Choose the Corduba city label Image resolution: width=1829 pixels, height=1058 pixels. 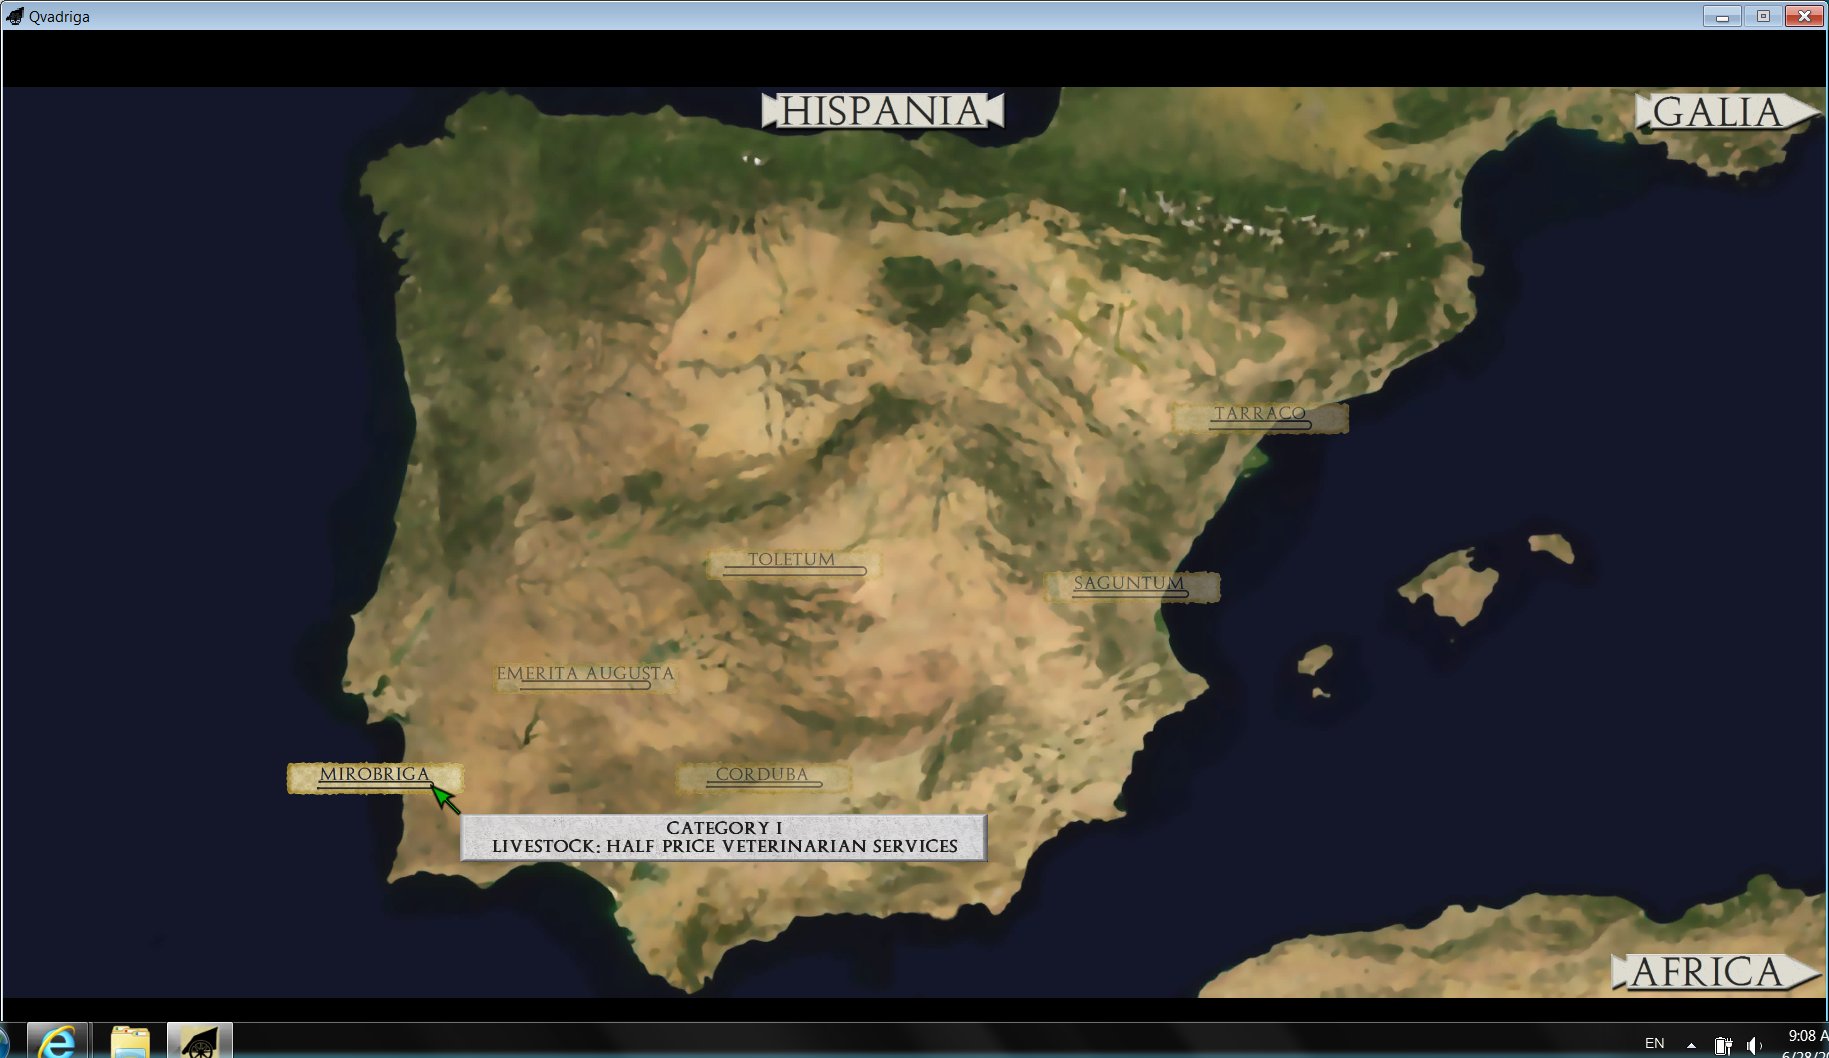point(763,777)
